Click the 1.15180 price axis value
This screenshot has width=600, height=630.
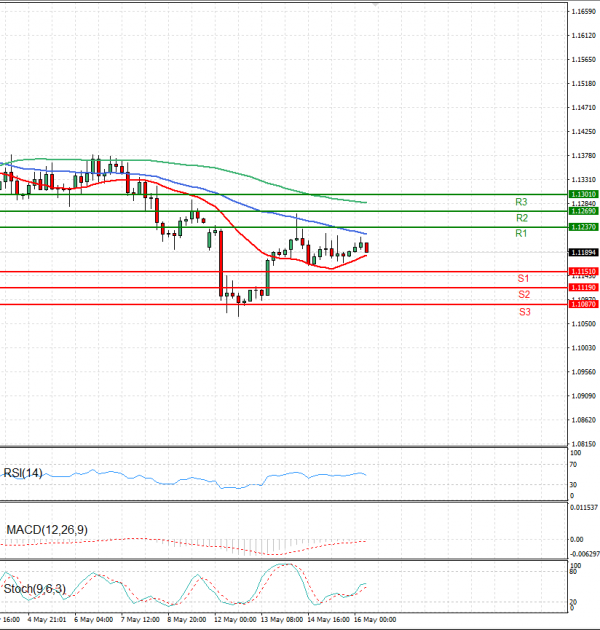(x=584, y=84)
